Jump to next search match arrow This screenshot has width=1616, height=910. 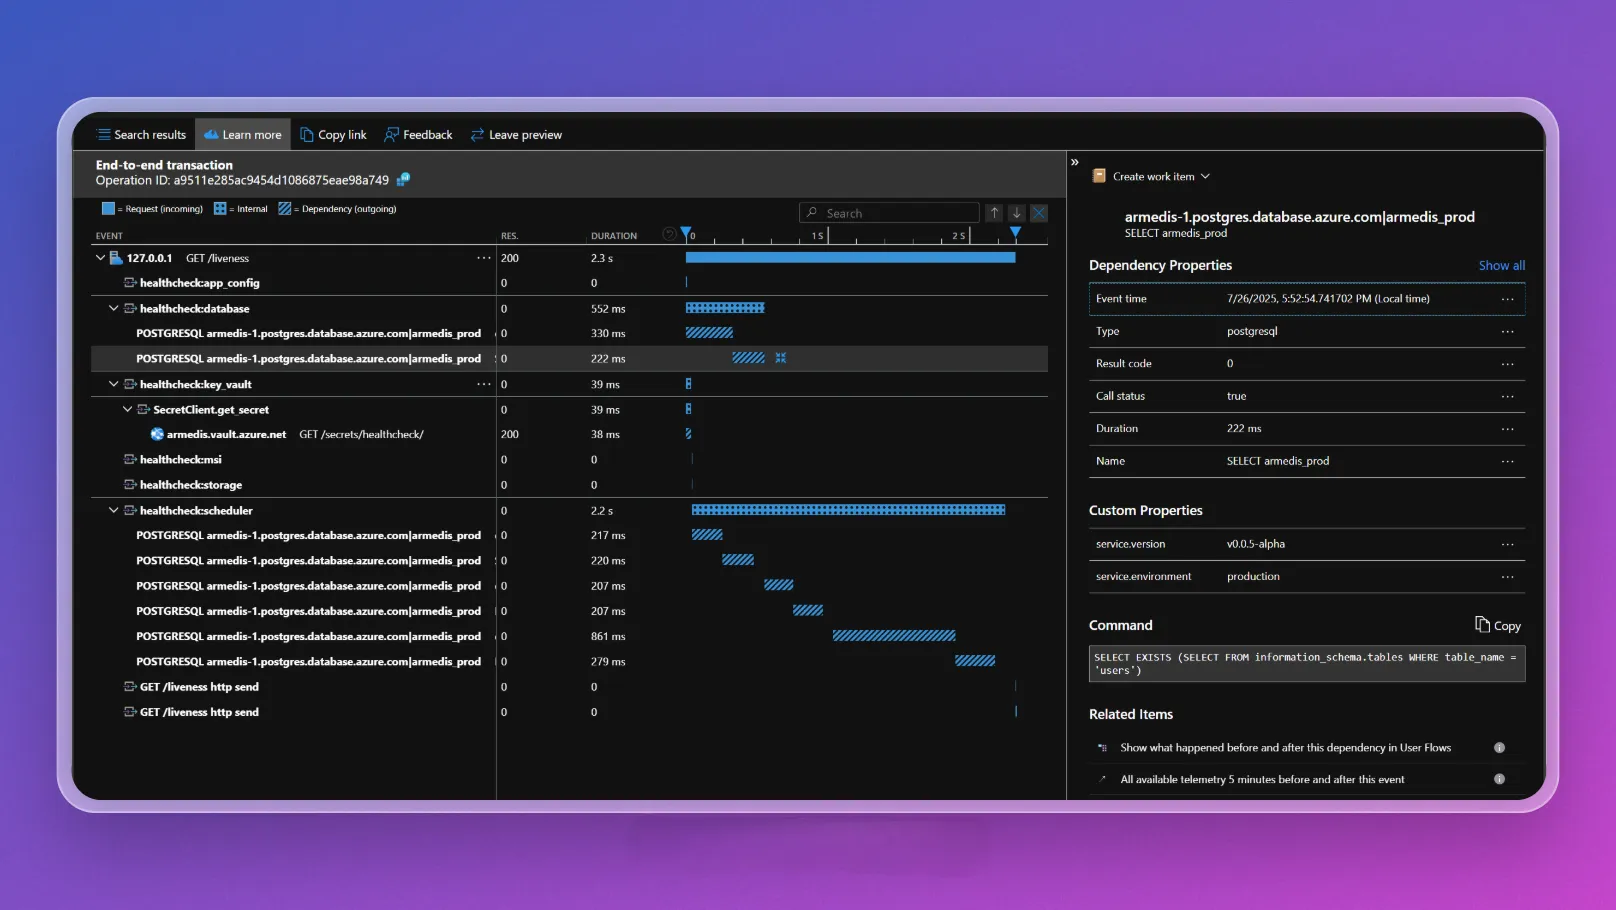[1017, 213]
